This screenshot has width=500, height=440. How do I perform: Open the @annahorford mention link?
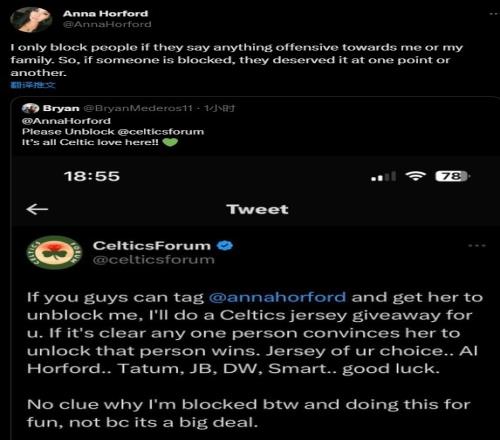[277, 297]
